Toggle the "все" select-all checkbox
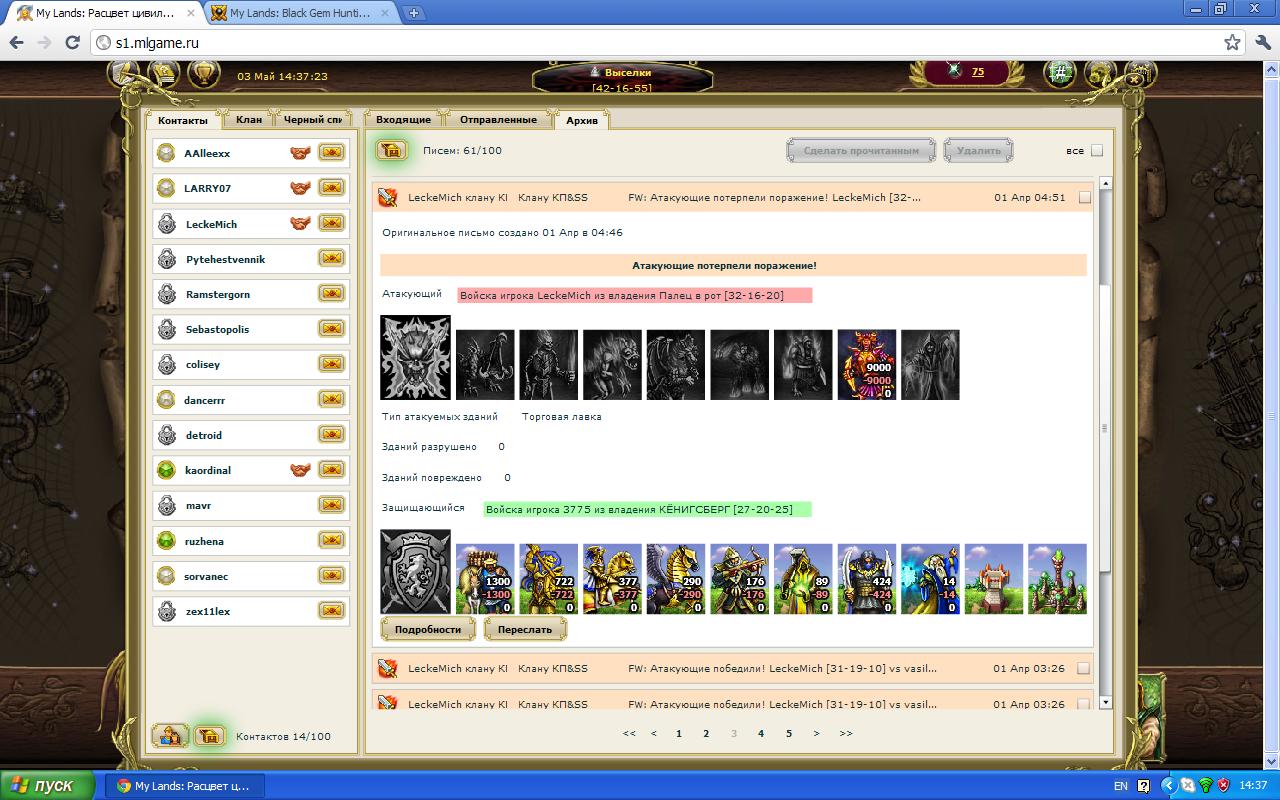 coord(1096,151)
